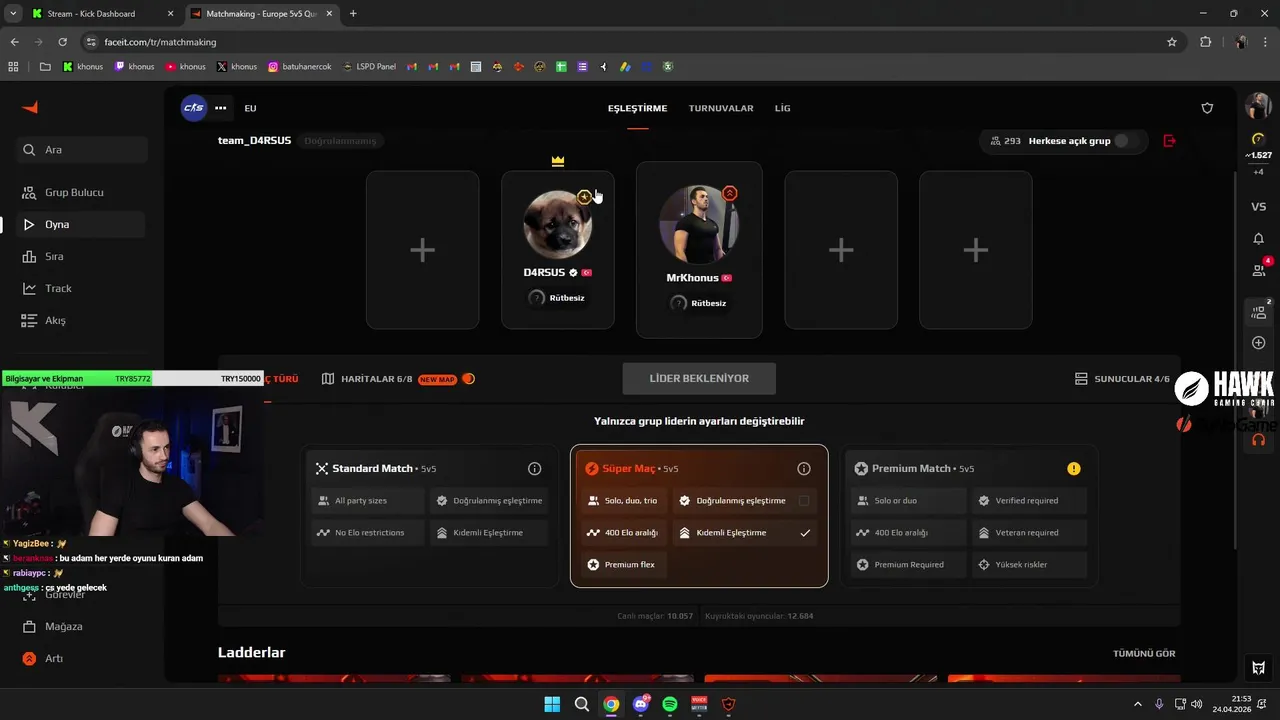The height and width of the screenshot is (720, 1280).
Task: Click TÜMÜNÜ GÖR link
Action: click(1144, 654)
